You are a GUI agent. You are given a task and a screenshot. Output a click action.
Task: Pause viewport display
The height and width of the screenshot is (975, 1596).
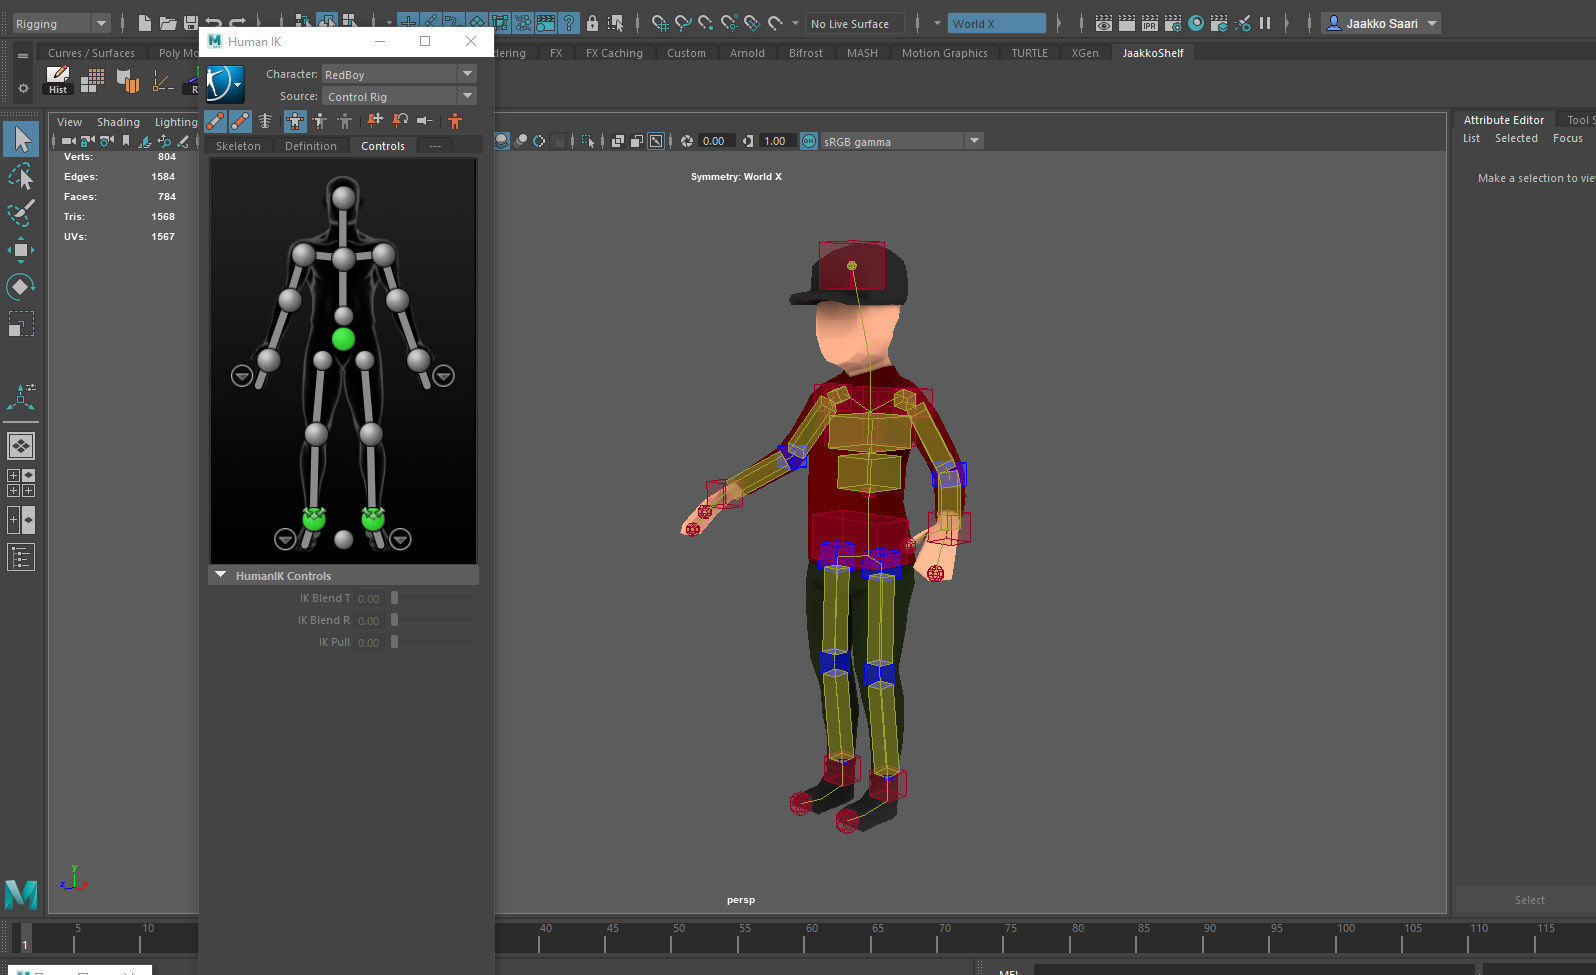tap(1265, 23)
